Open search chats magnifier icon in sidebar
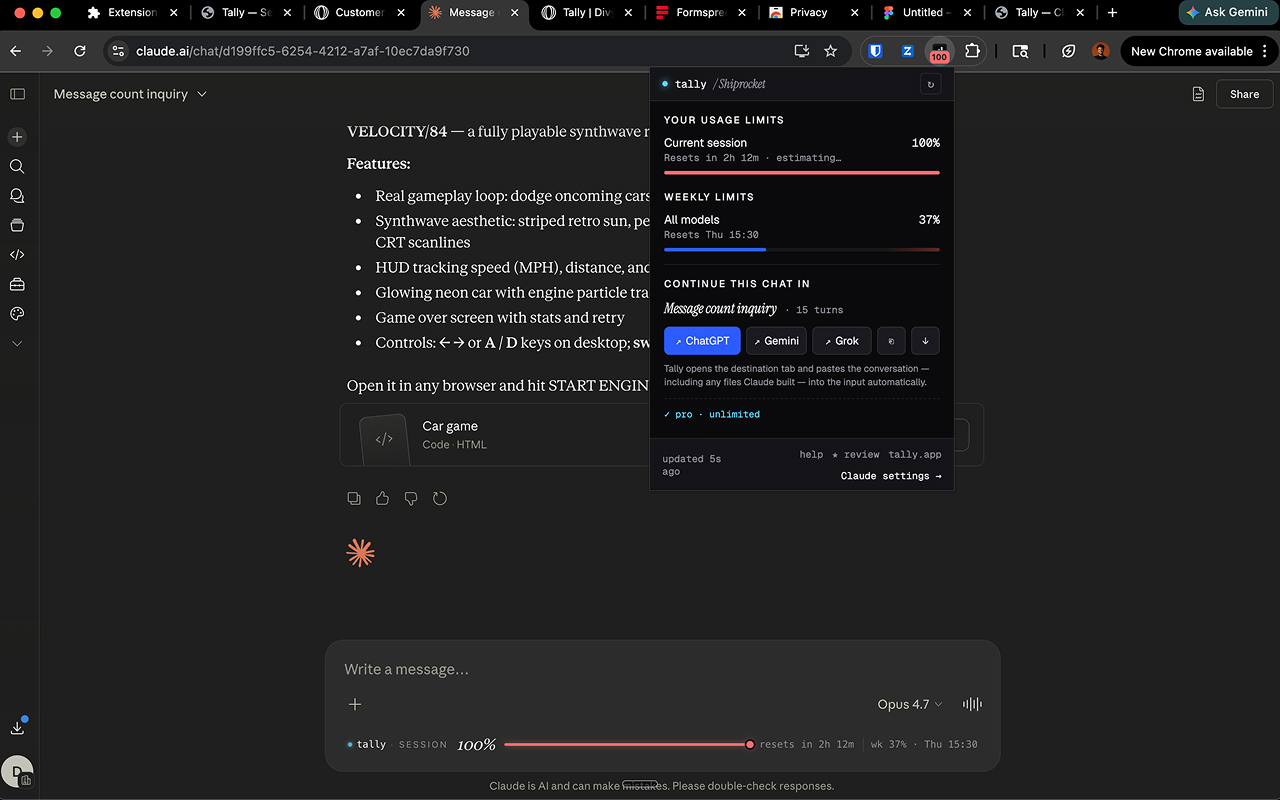 coord(17,166)
